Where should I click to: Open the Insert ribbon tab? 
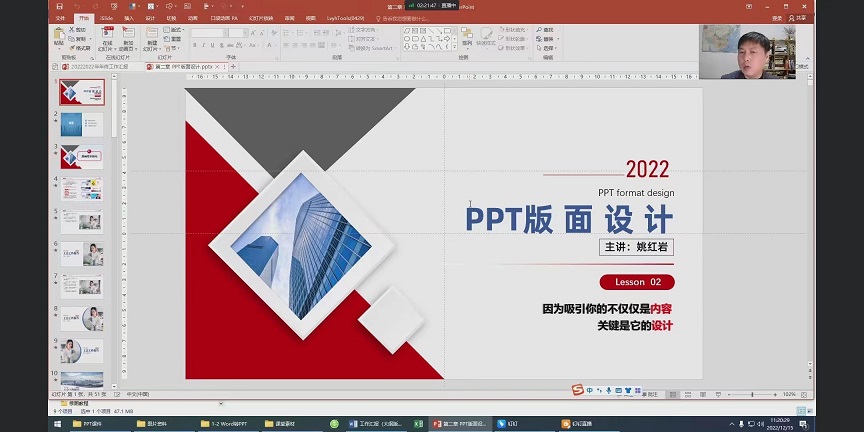(x=128, y=18)
